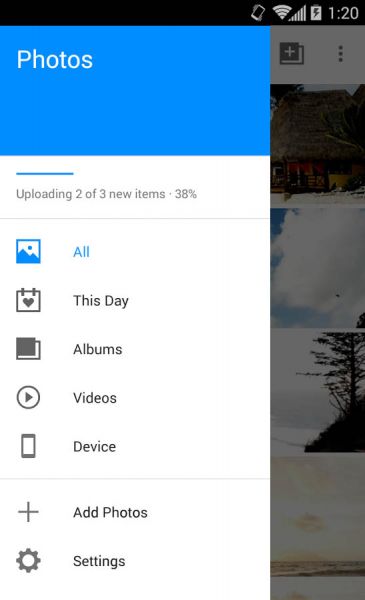This screenshot has height=600, width=365.
Task: Select the All menu label
Action: click(x=81, y=252)
